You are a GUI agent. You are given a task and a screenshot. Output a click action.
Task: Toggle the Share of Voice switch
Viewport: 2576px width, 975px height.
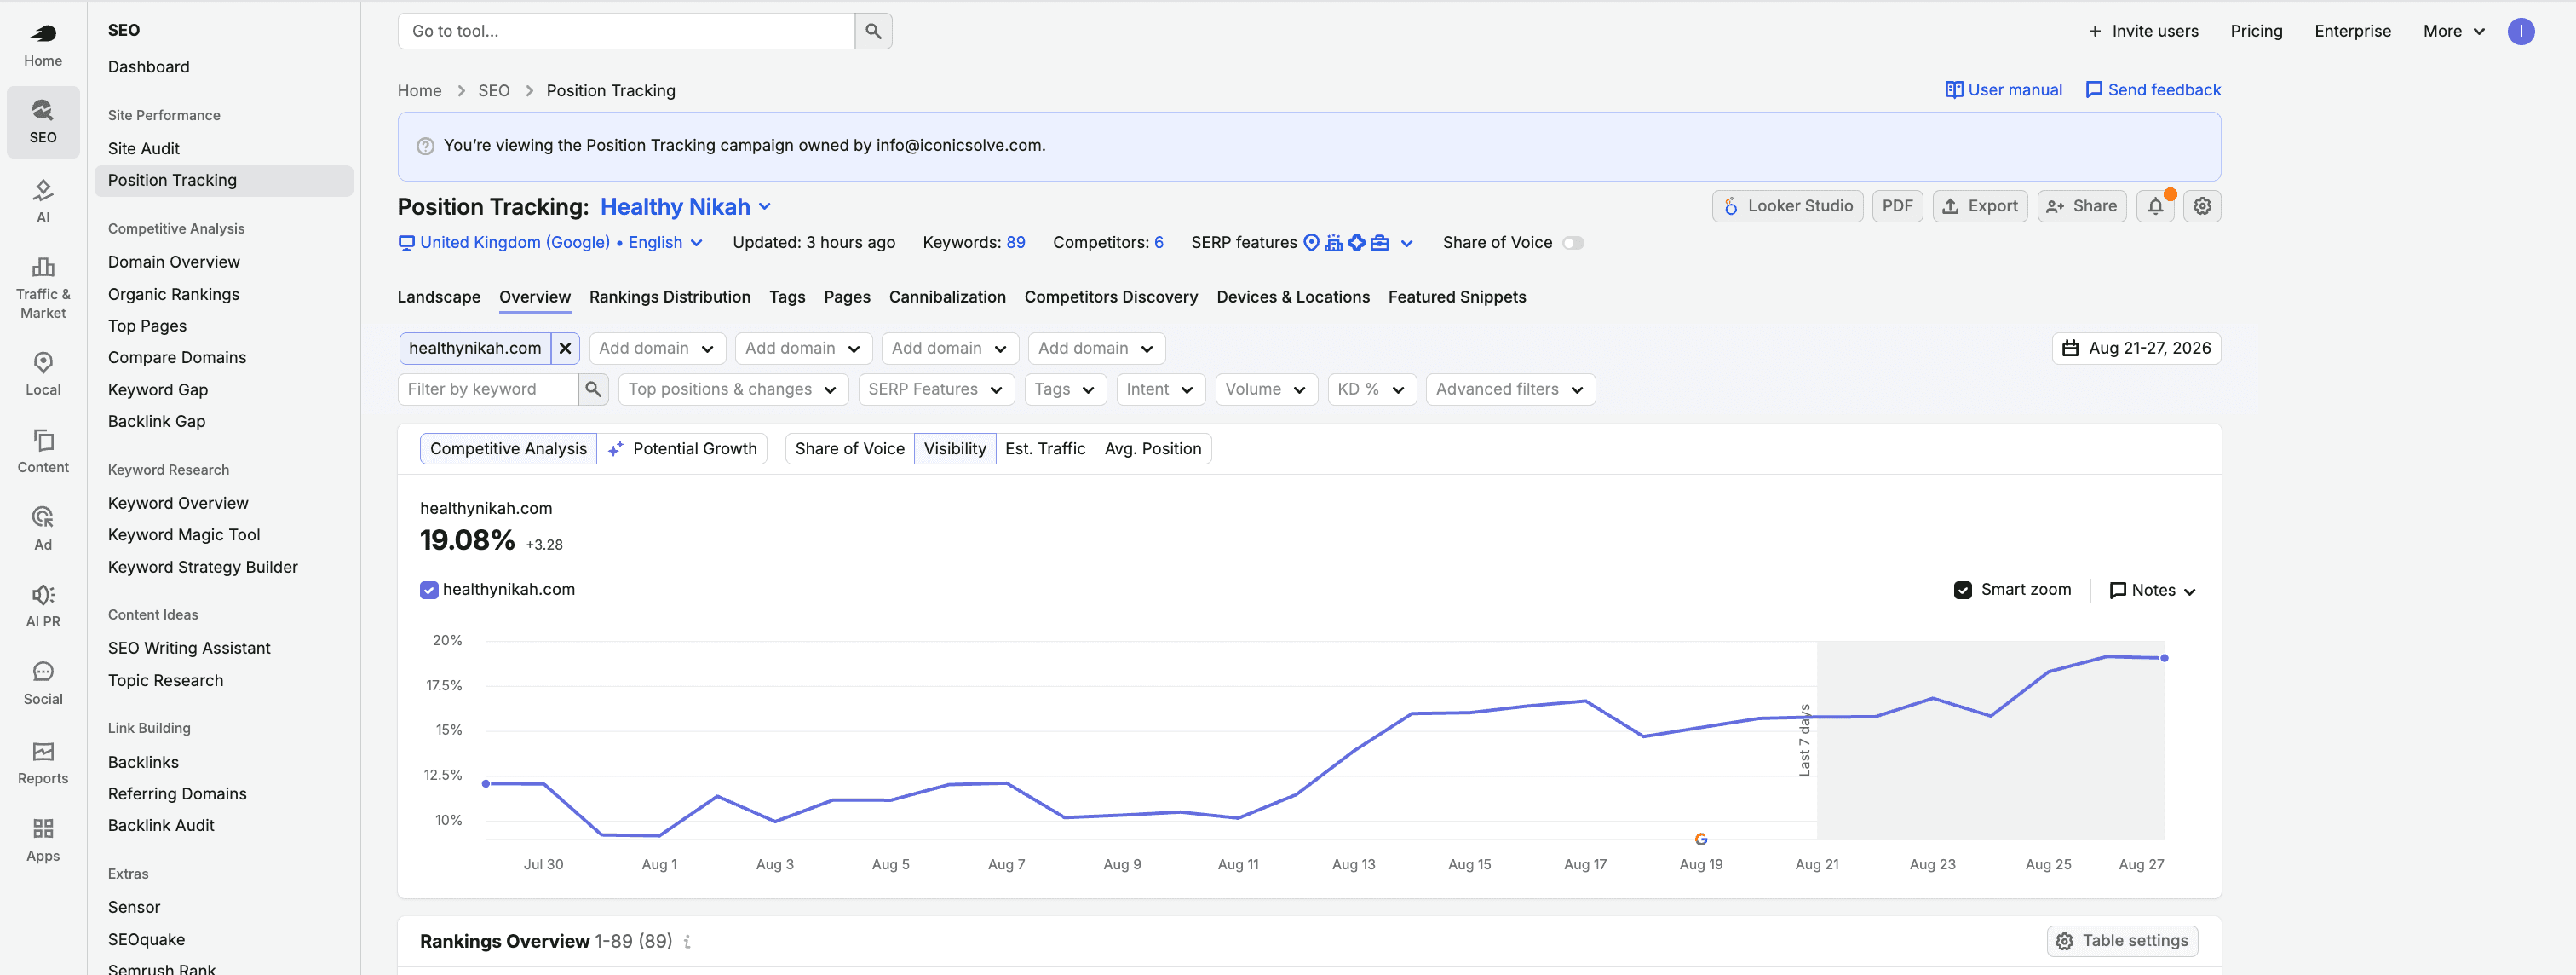pyautogui.click(x=1573, y=243)
